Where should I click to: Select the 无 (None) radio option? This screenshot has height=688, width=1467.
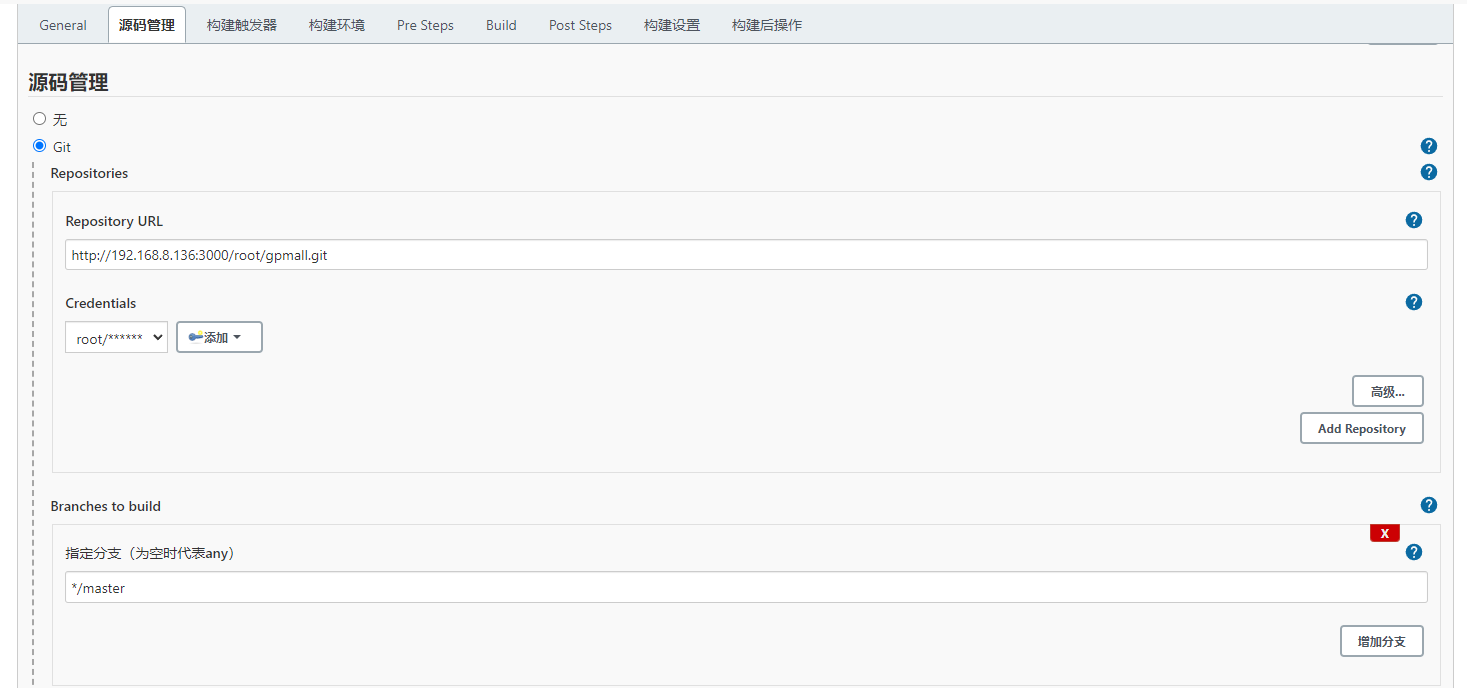tap(40, 119)
